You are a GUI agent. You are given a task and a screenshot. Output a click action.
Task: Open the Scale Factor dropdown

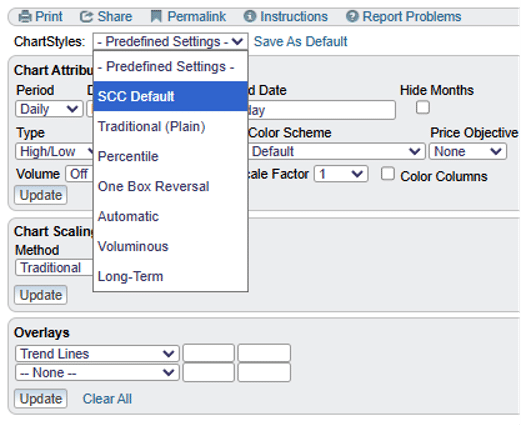pyautogui.click(x=341, y=174)
